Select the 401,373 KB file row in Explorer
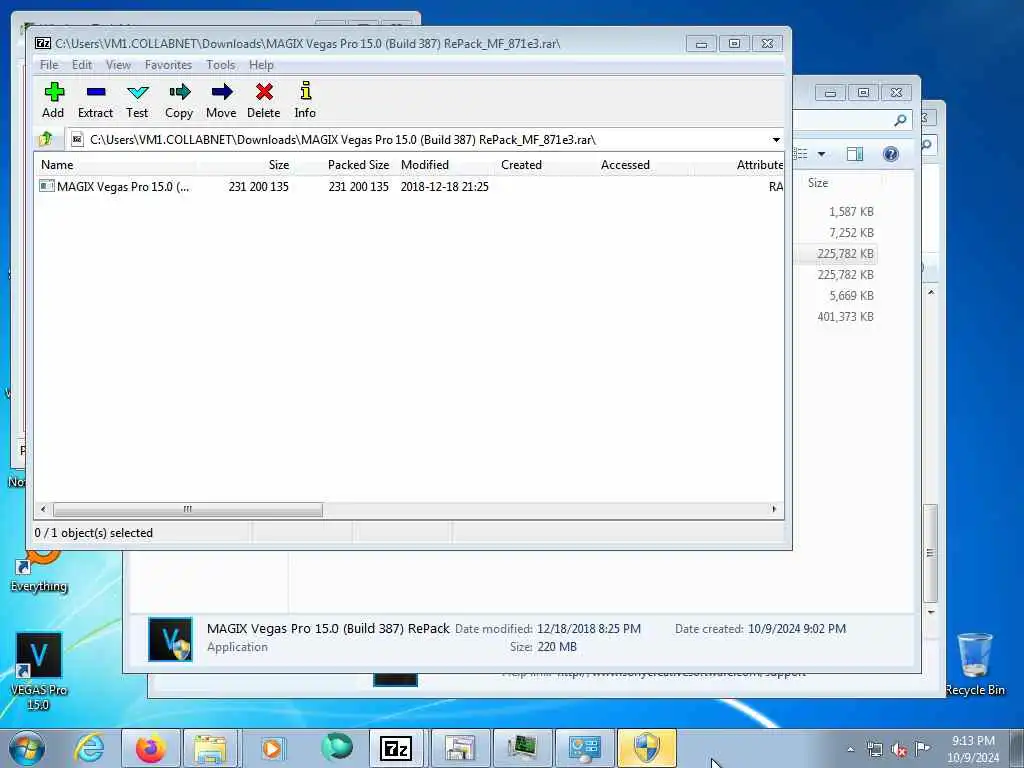This screenshot has height=768, width=1024. click(845, 316)
